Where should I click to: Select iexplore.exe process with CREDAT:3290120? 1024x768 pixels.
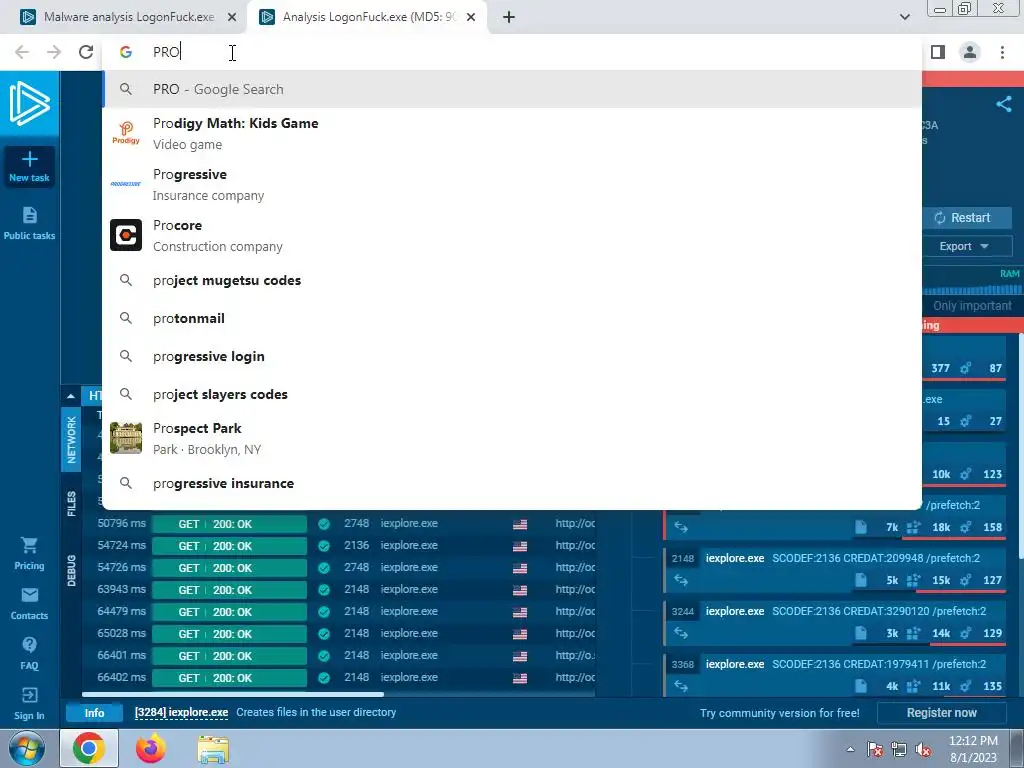pos(836,622)
